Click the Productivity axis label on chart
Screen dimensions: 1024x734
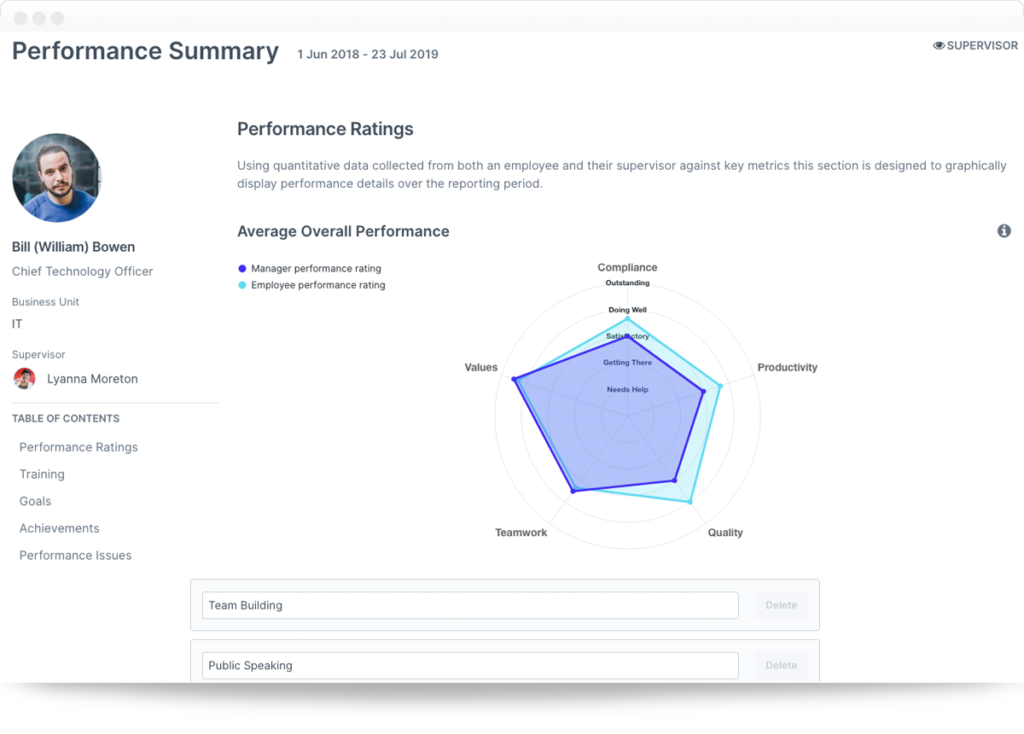pyautogui.click(x=787, y=367)
